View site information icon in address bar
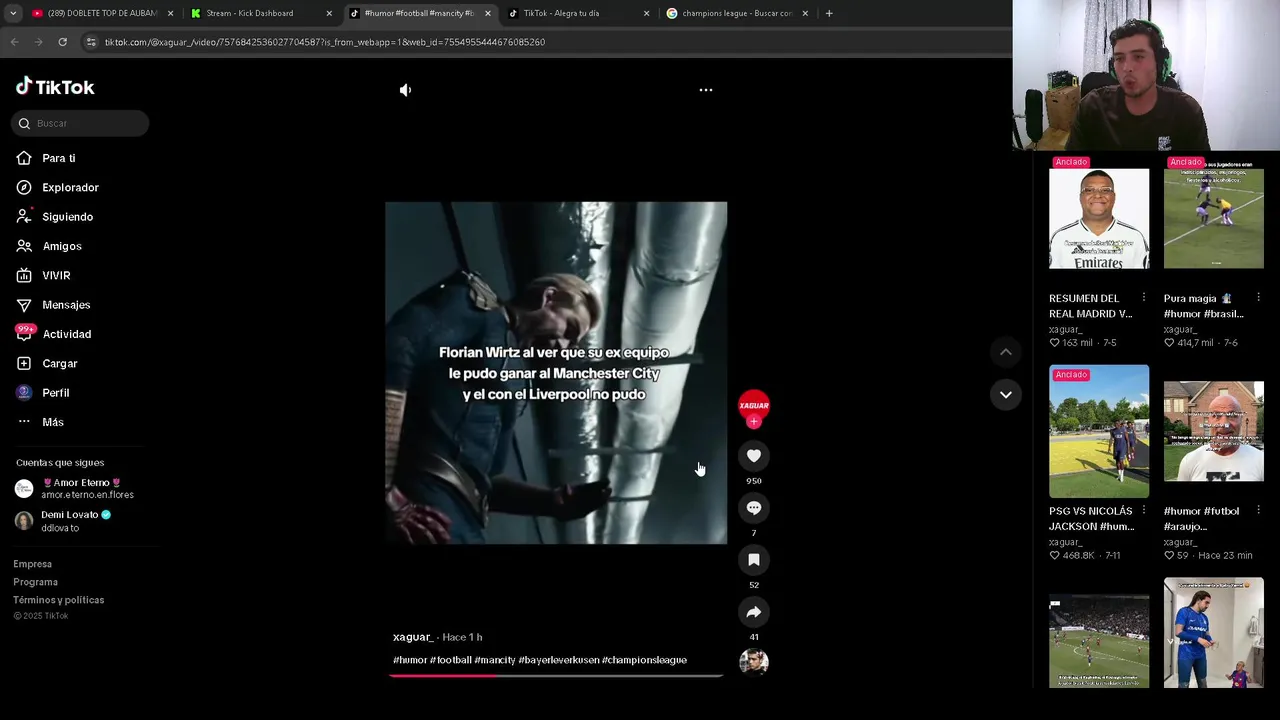The width and height of the screenshot is (1280, 720). pyautogui.click(x=91, y=42)
